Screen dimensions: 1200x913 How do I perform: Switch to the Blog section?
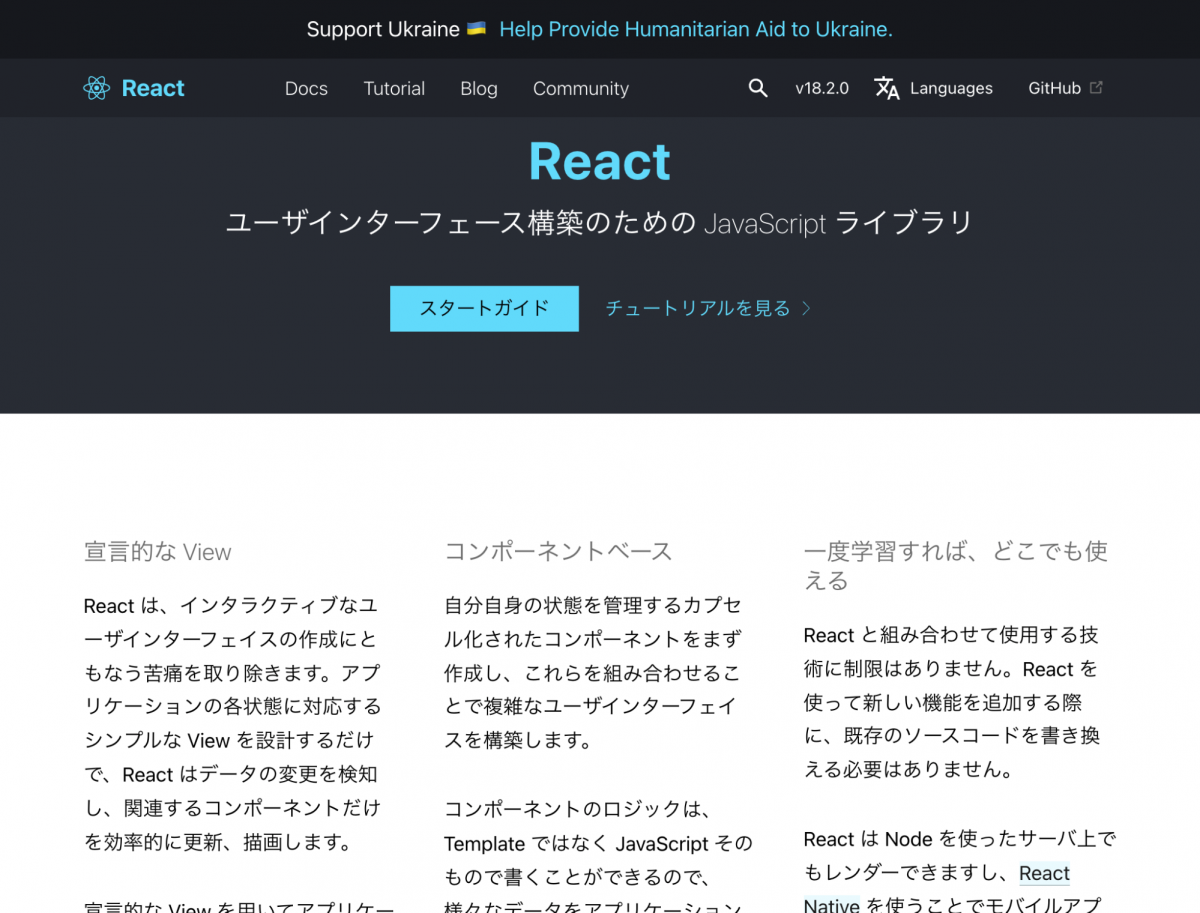coord(478,88)
